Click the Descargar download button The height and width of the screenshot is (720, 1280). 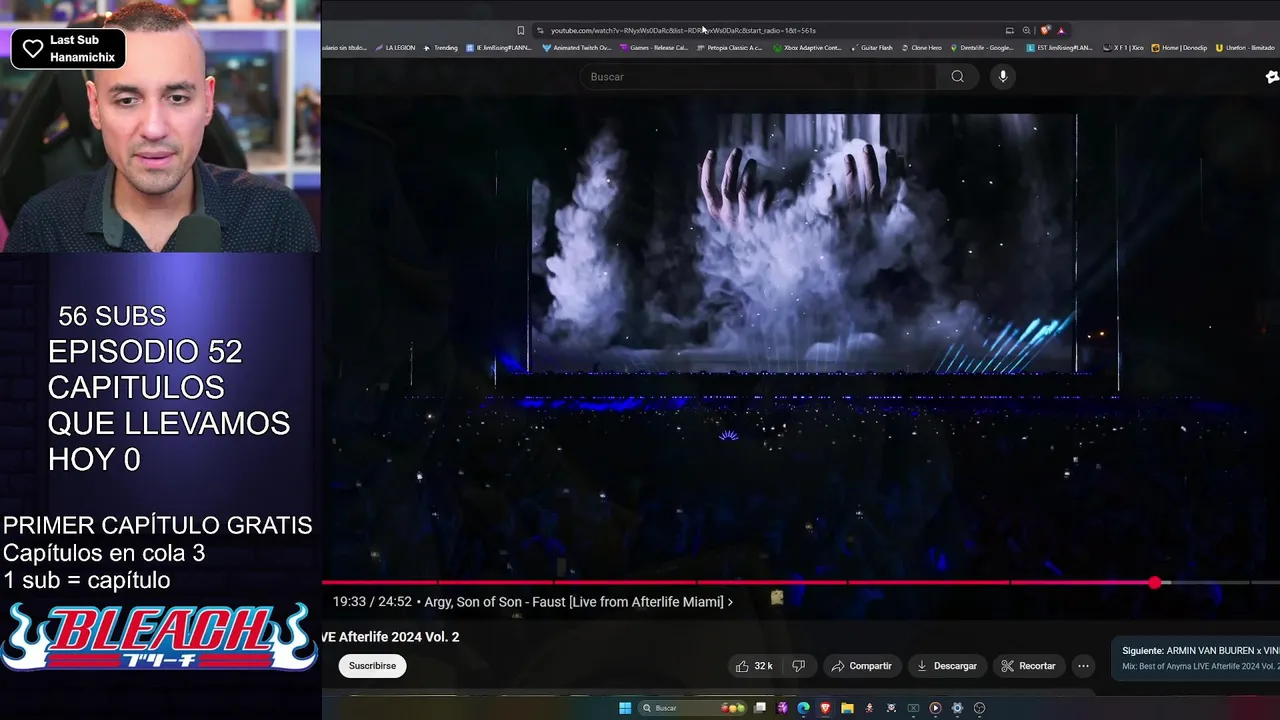(946, 666)
